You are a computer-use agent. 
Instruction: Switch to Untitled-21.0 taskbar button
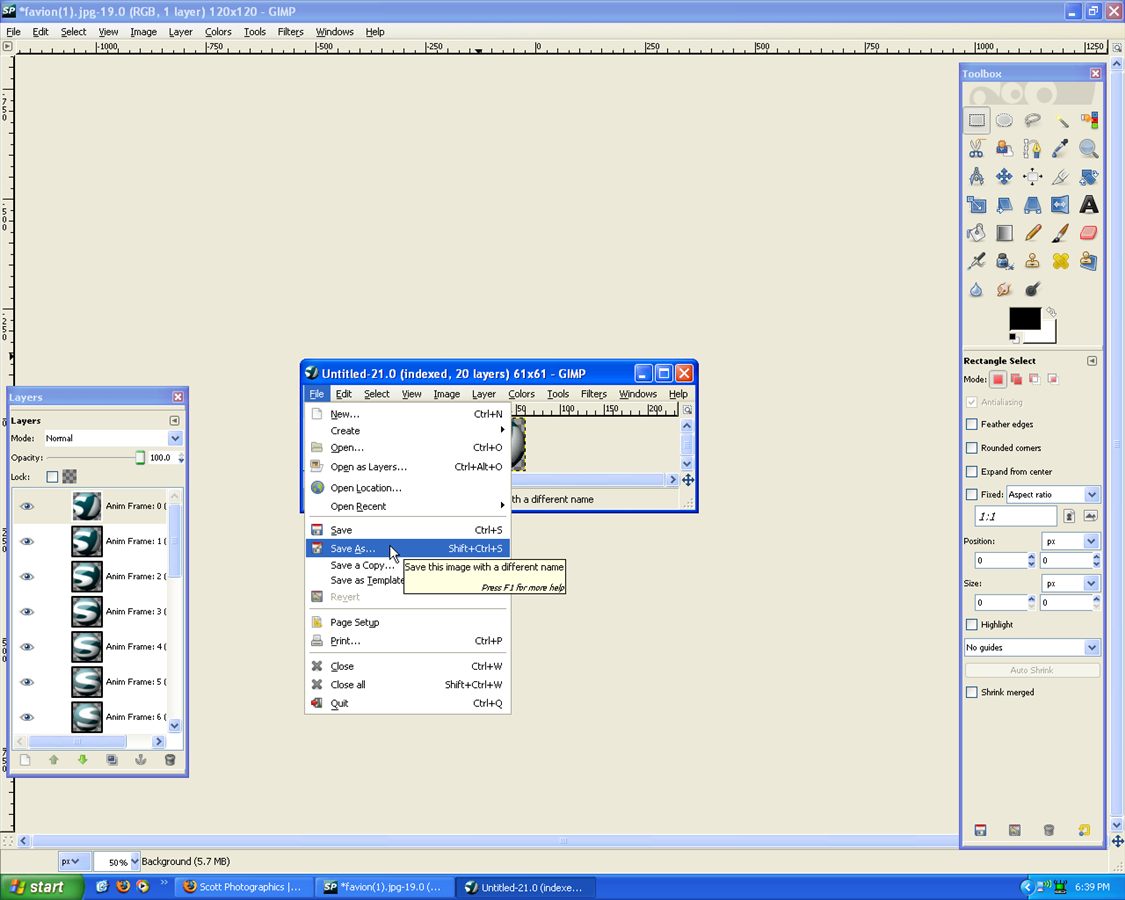point(524,887)
